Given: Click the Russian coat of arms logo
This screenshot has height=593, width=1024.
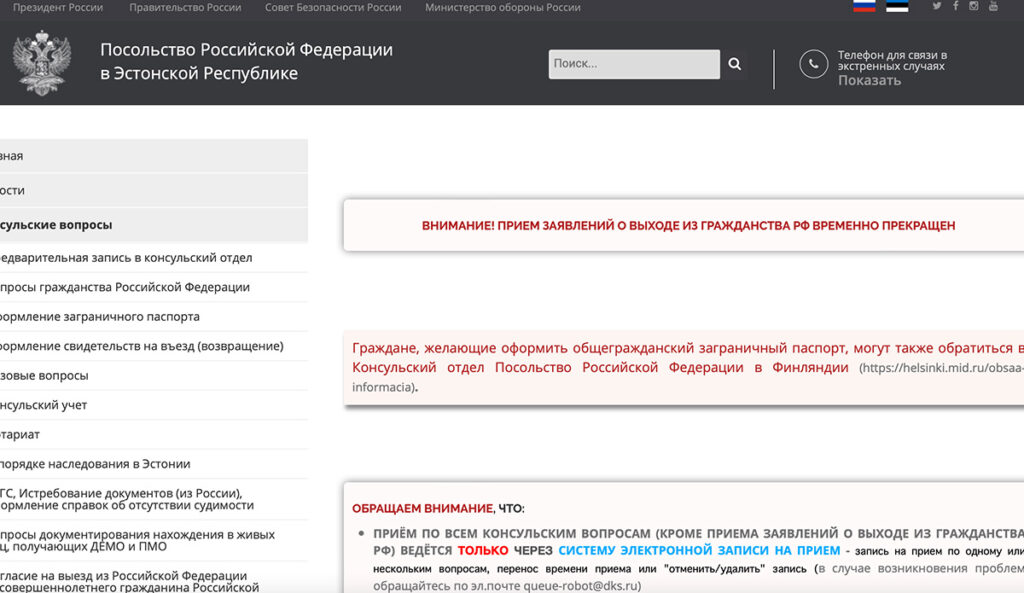Looking at the screenshot, I should 42,62.
